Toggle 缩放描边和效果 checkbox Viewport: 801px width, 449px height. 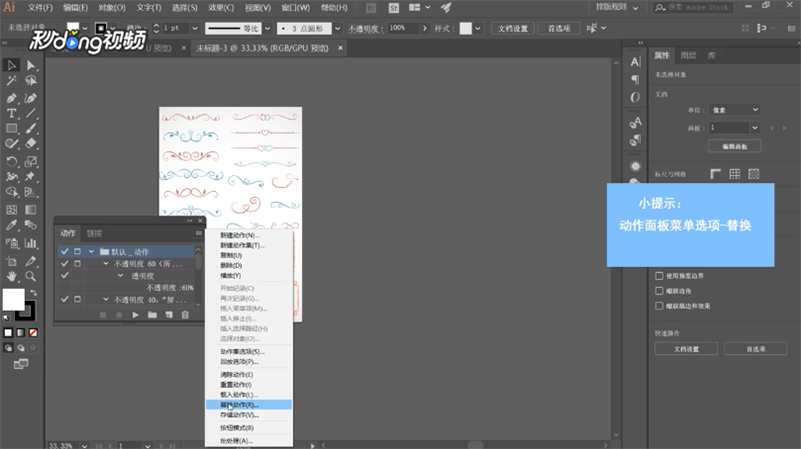pos(659,306)
